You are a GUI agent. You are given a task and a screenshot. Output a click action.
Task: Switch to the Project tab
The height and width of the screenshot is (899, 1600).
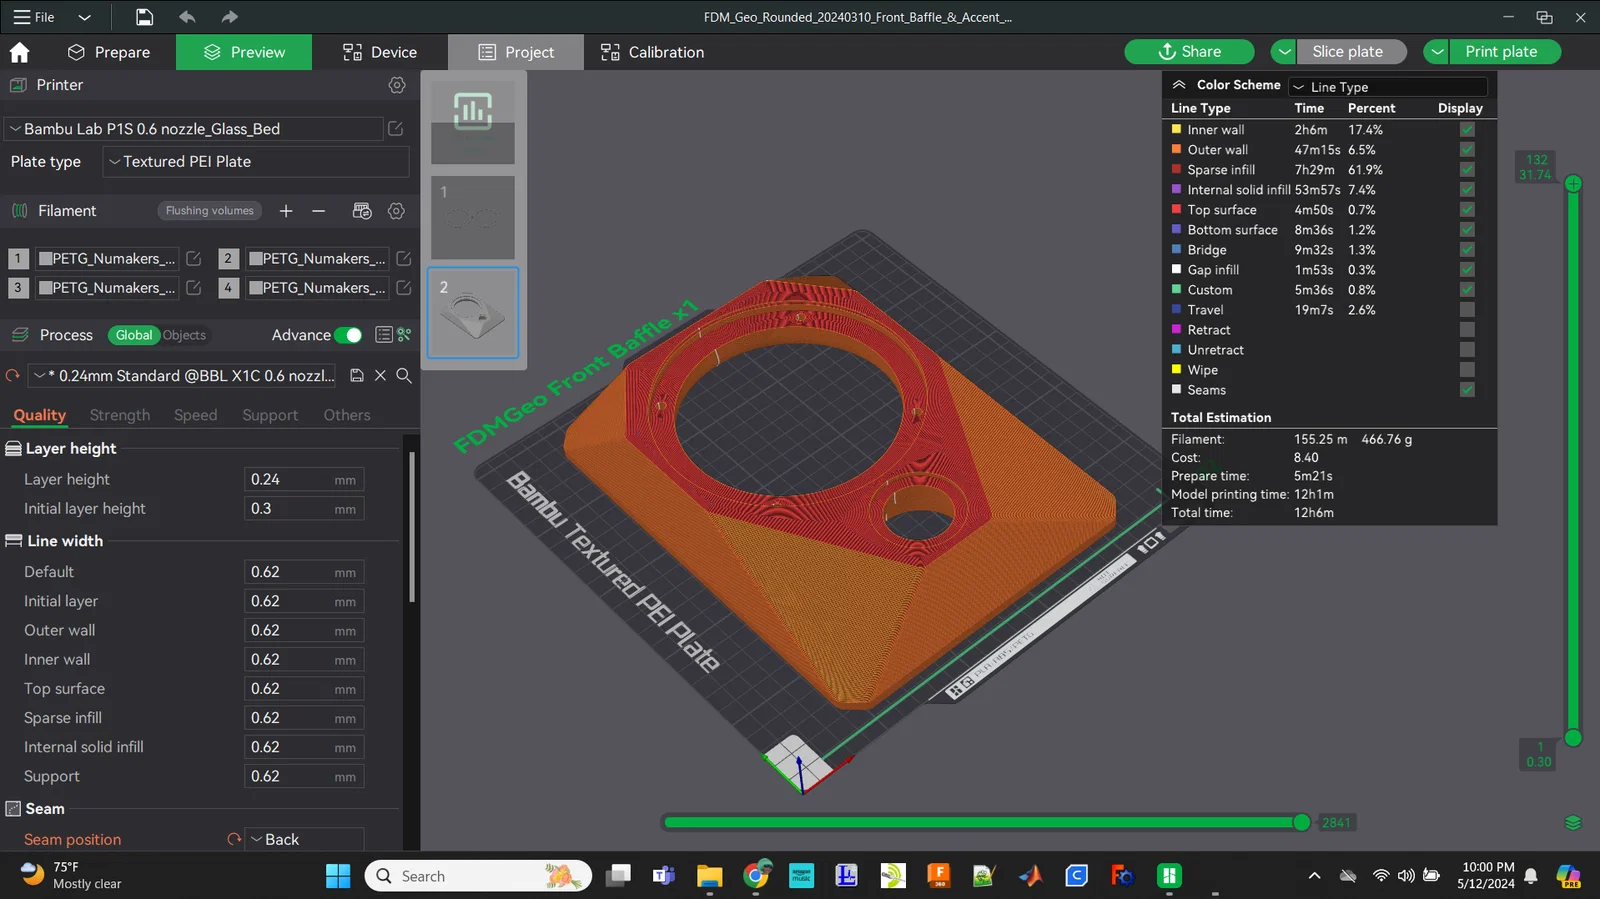tap(516, 52)
